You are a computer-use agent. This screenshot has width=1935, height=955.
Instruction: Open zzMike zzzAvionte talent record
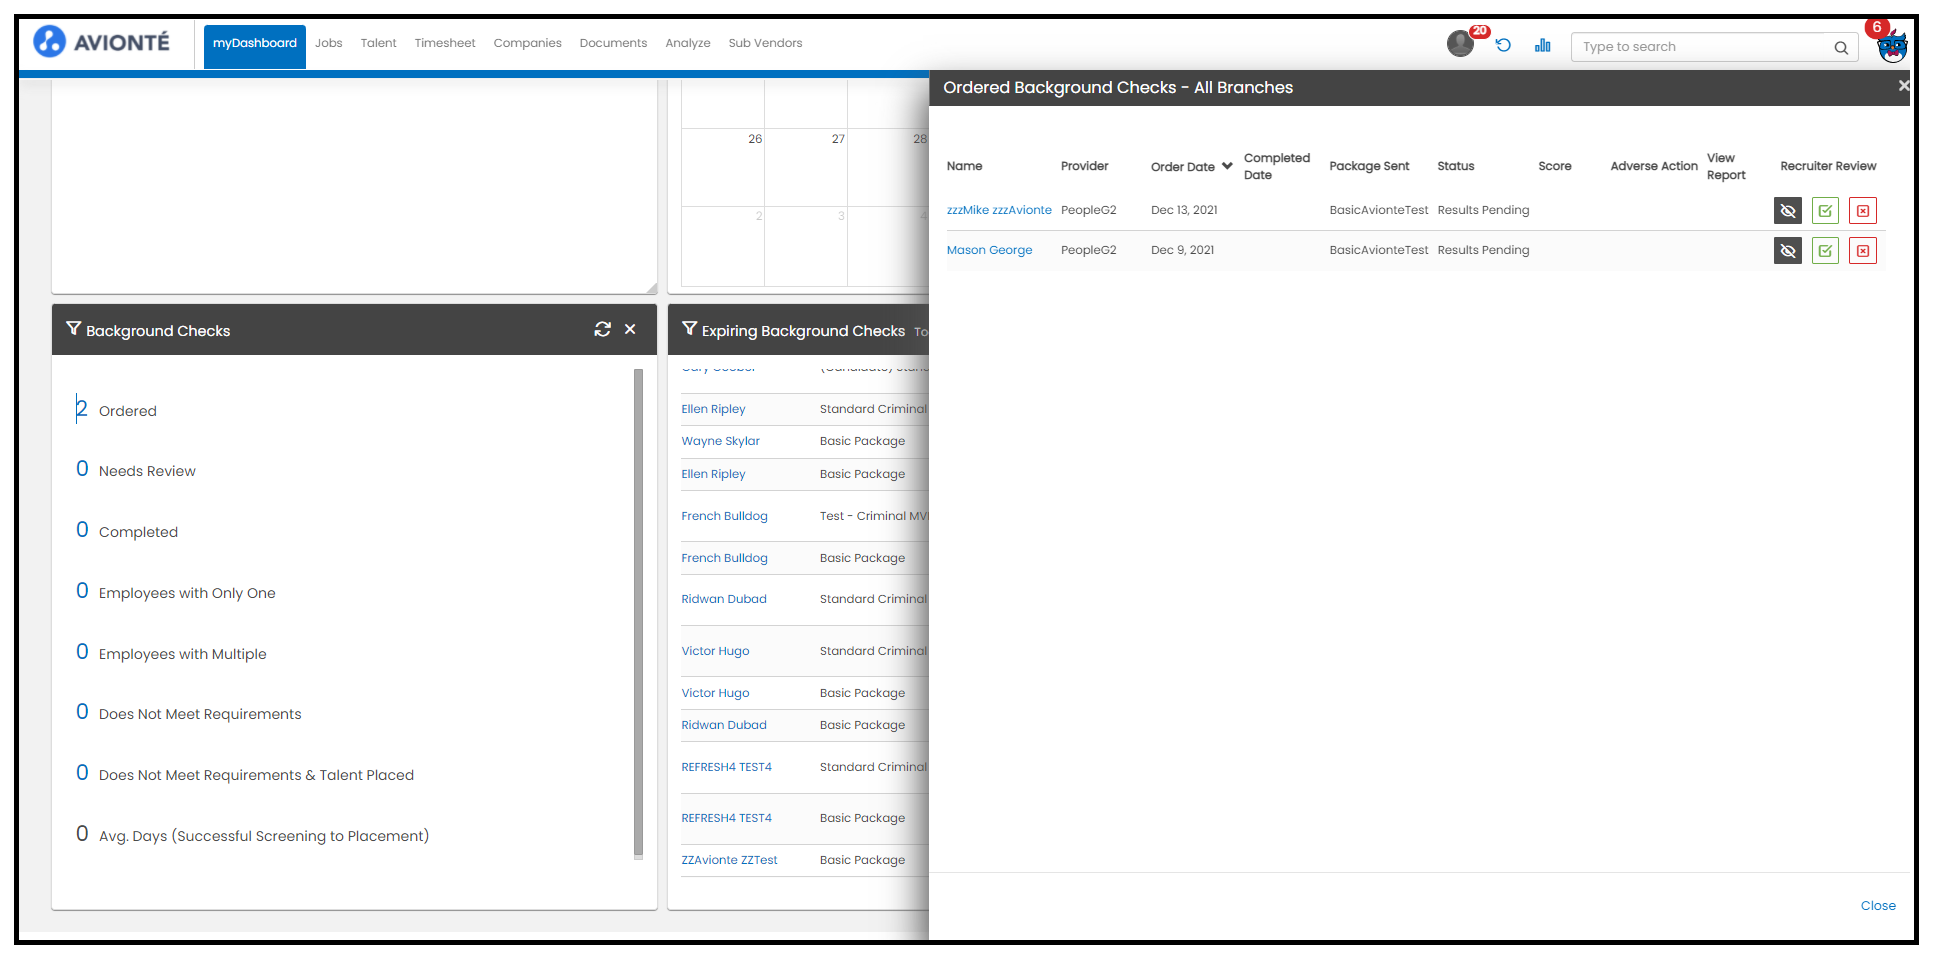999,210
